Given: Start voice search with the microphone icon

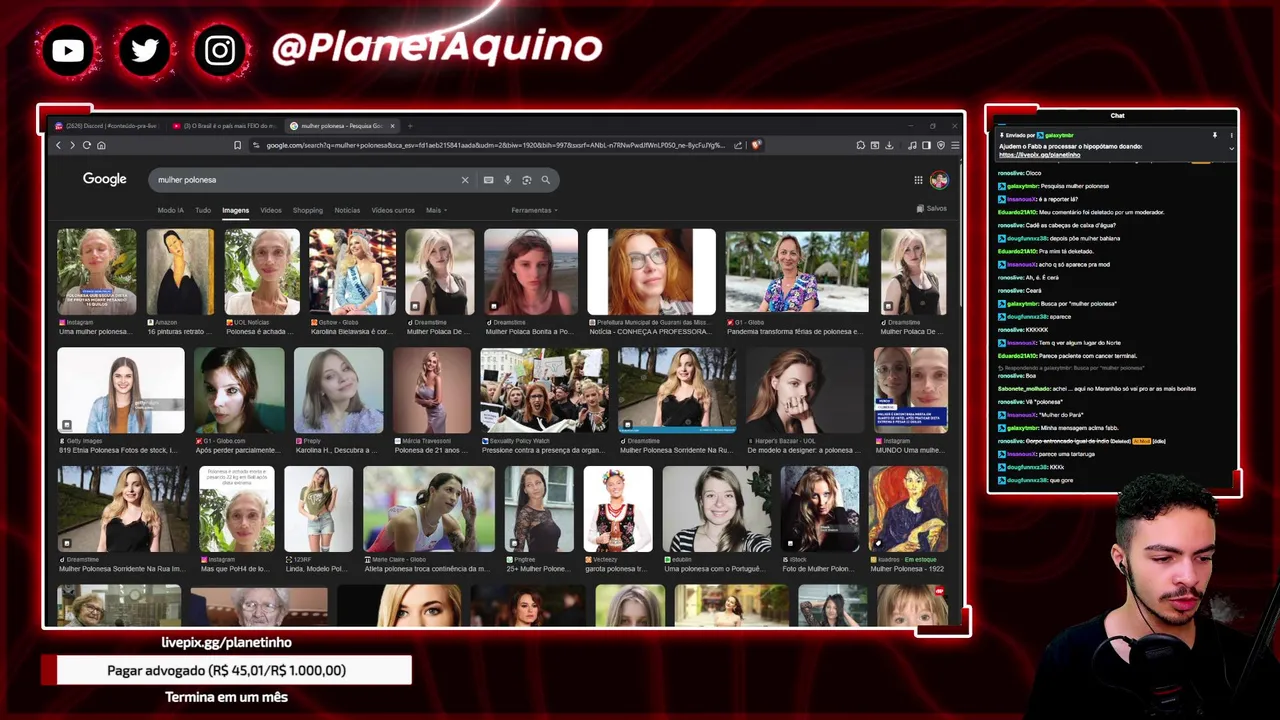Looking at the screenshot, I should click(x=507, y=180).
